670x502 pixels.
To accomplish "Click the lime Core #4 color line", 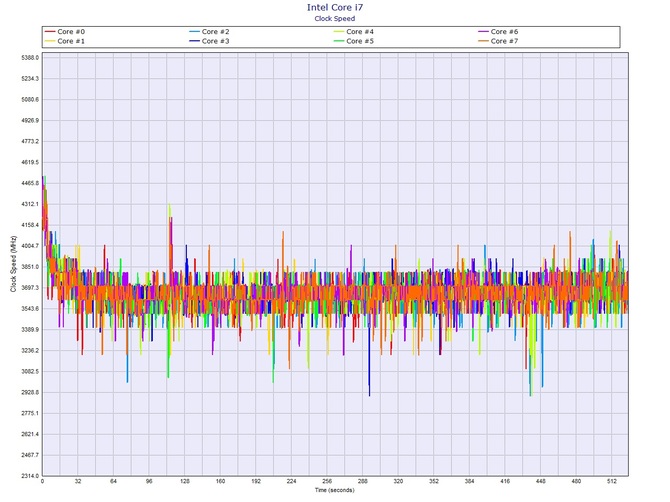I will (339, 32).
